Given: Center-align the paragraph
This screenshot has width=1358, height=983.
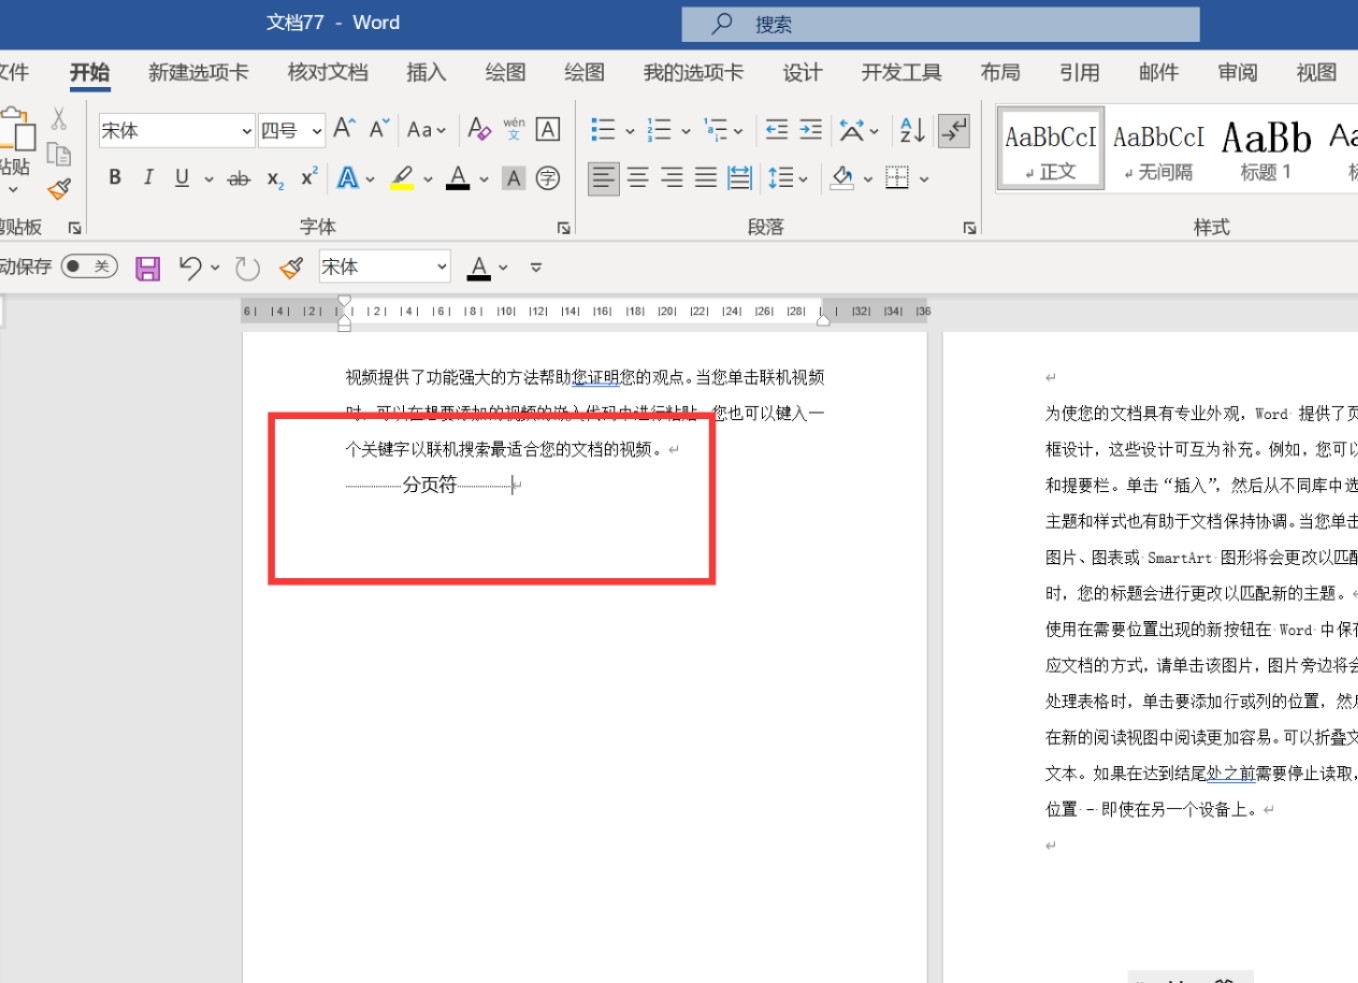Looking at the screenshot, I should [638, 178].
